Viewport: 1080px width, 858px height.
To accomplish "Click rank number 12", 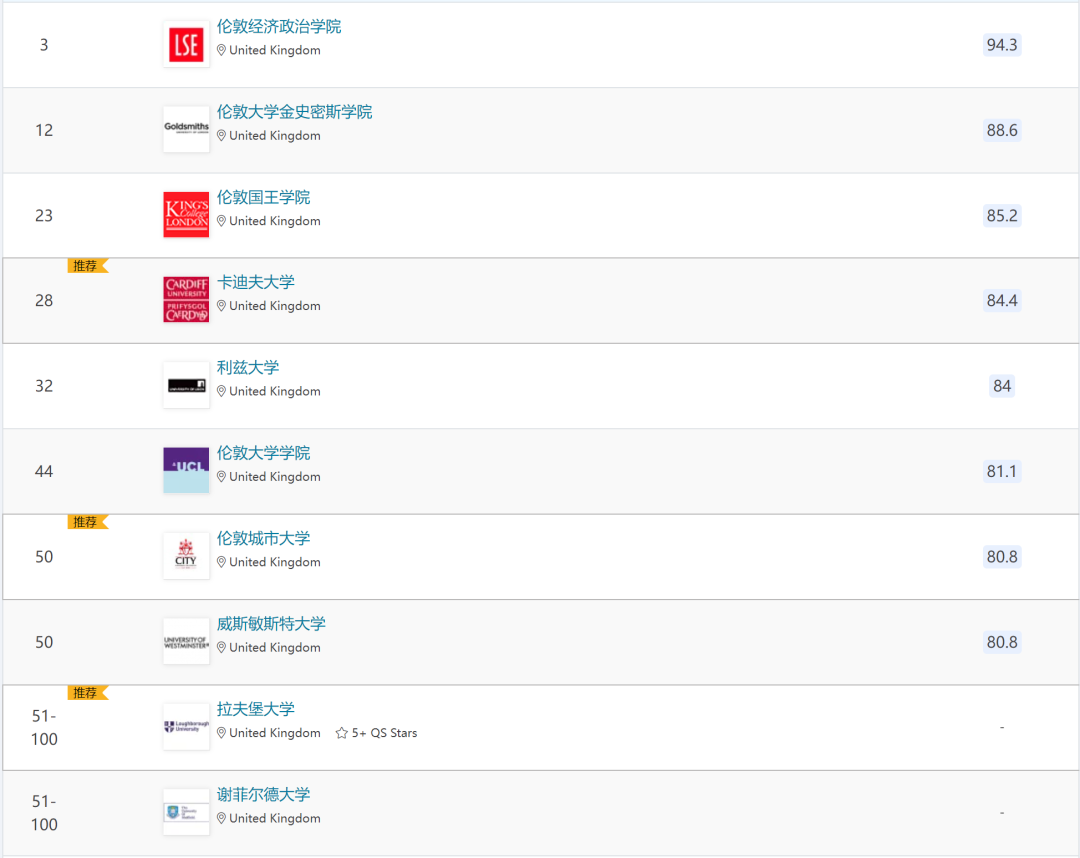I will pyautogui.click(x=44, y=130).
